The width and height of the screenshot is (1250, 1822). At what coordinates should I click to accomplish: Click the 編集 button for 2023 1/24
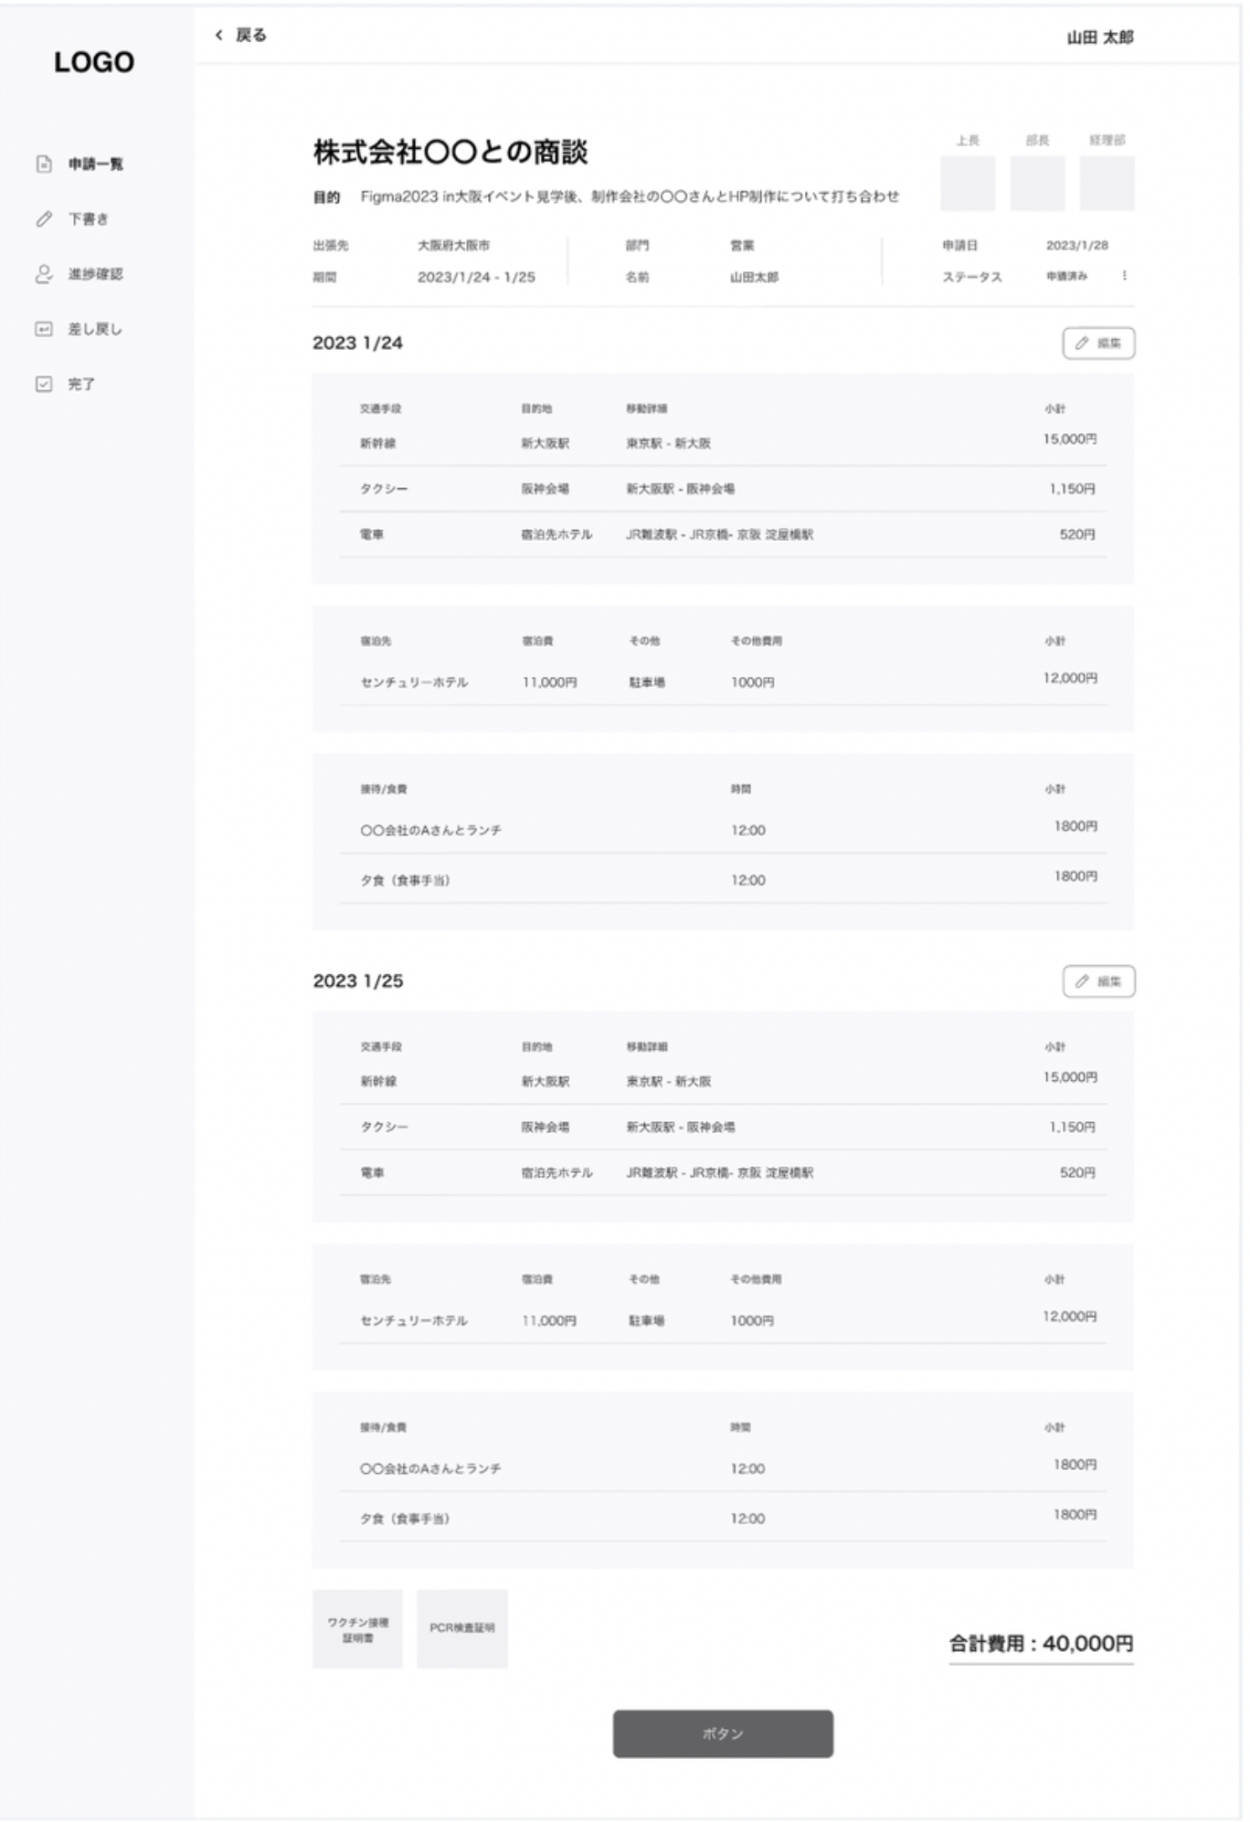pyautogui.click(x=1098, y=343)
